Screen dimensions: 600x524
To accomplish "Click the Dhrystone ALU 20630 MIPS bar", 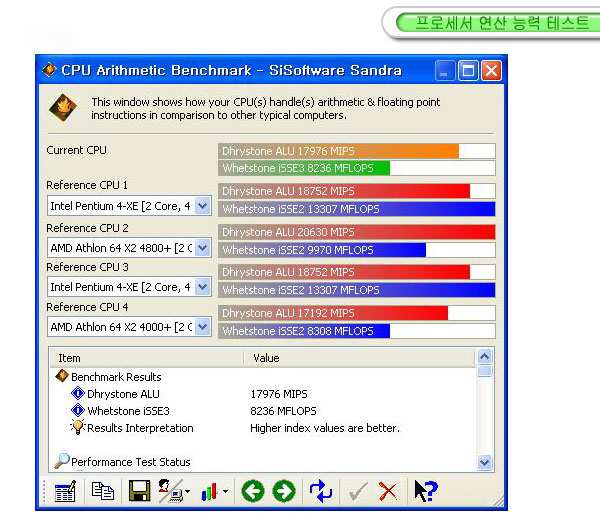I will click(x=357, y=232).
